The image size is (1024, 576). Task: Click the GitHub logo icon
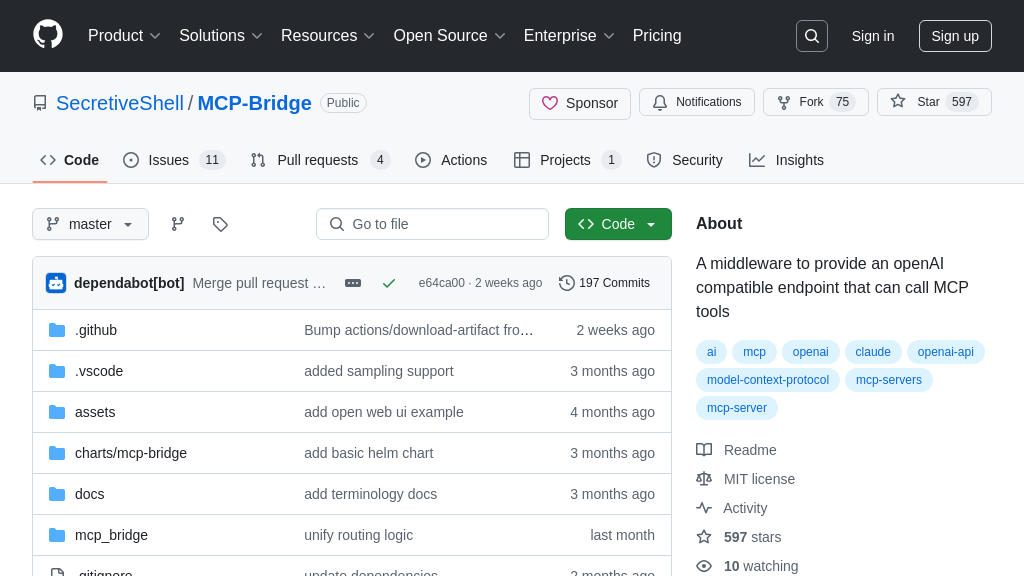pos(48,35)
